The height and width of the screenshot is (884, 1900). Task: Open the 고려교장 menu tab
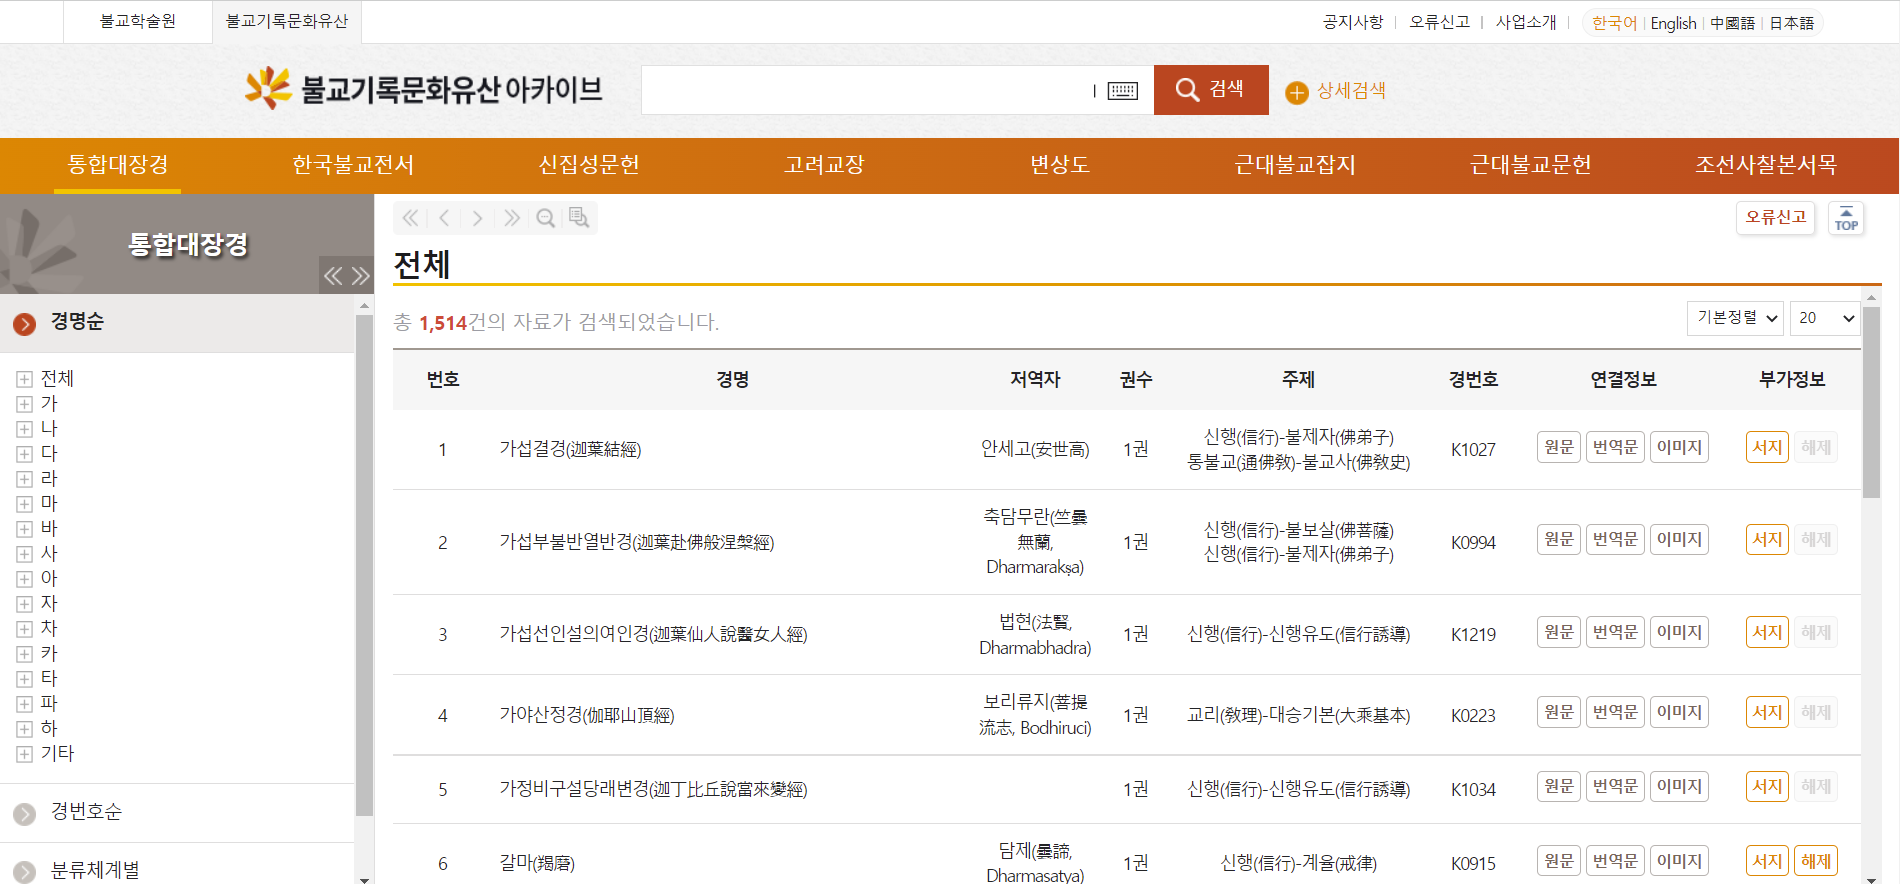[x=824, y=165]
